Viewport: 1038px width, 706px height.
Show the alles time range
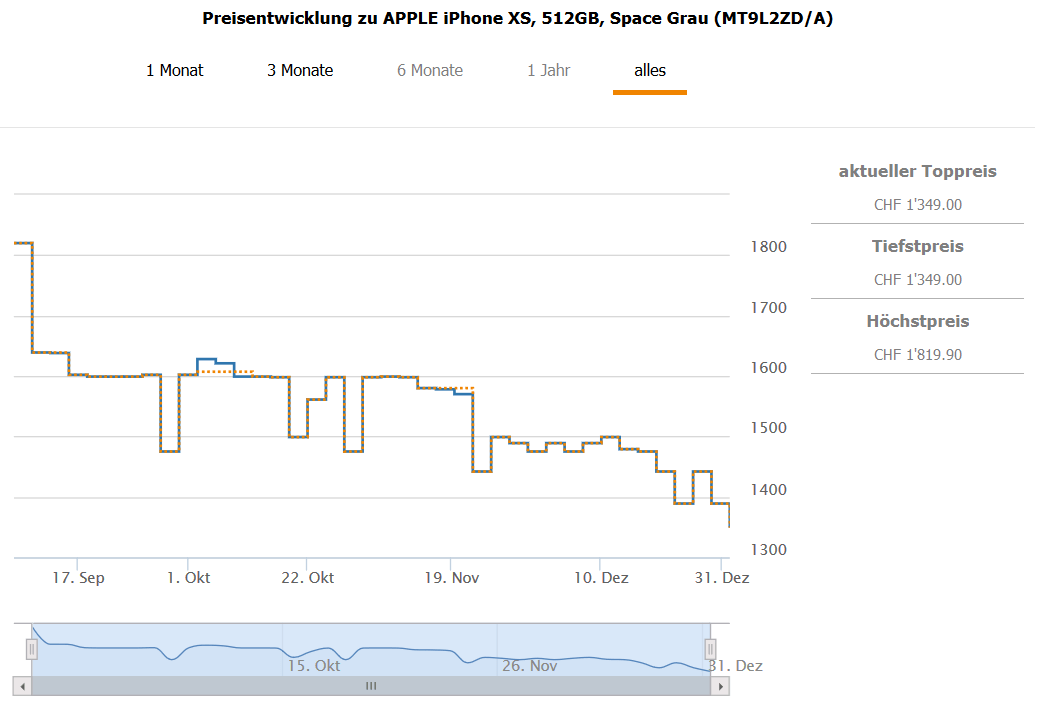[x=650, y=70]
